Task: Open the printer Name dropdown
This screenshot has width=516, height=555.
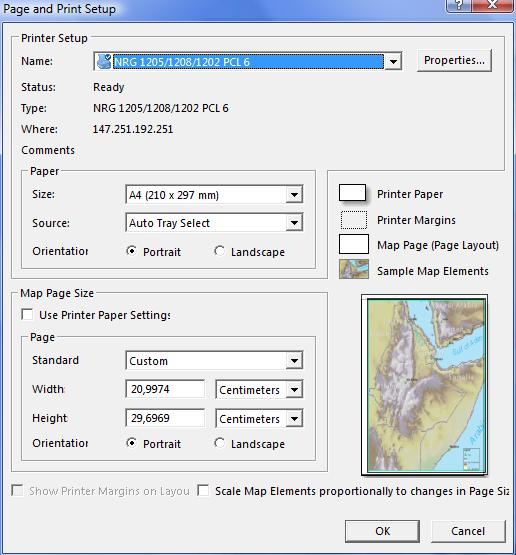Action: click(x=393, y=62)
